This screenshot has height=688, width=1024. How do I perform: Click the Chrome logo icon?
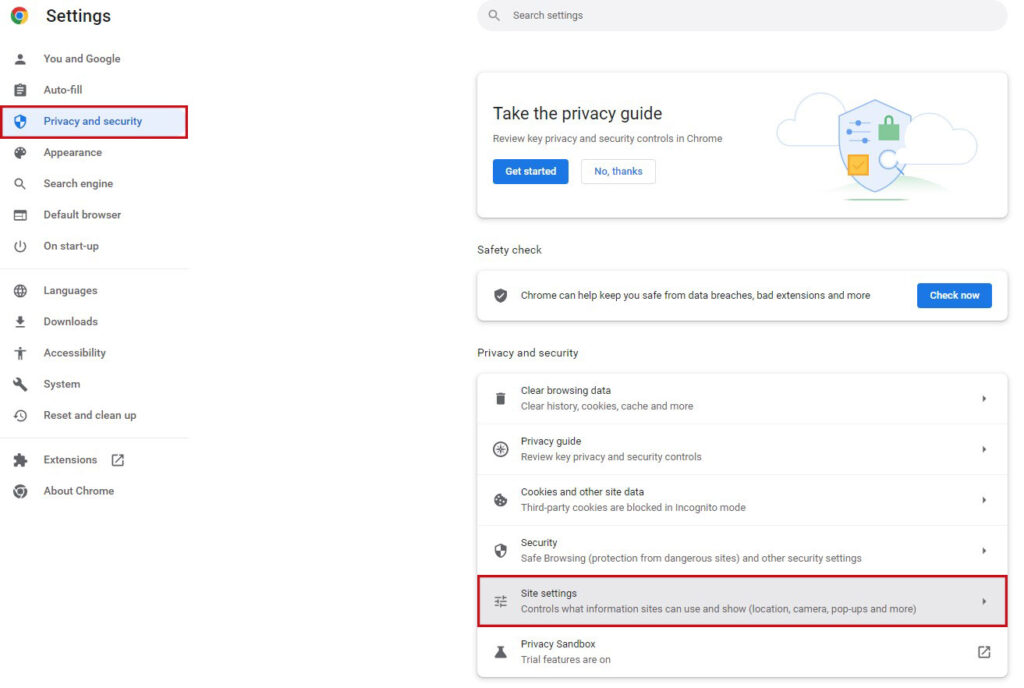pos(19,16)
